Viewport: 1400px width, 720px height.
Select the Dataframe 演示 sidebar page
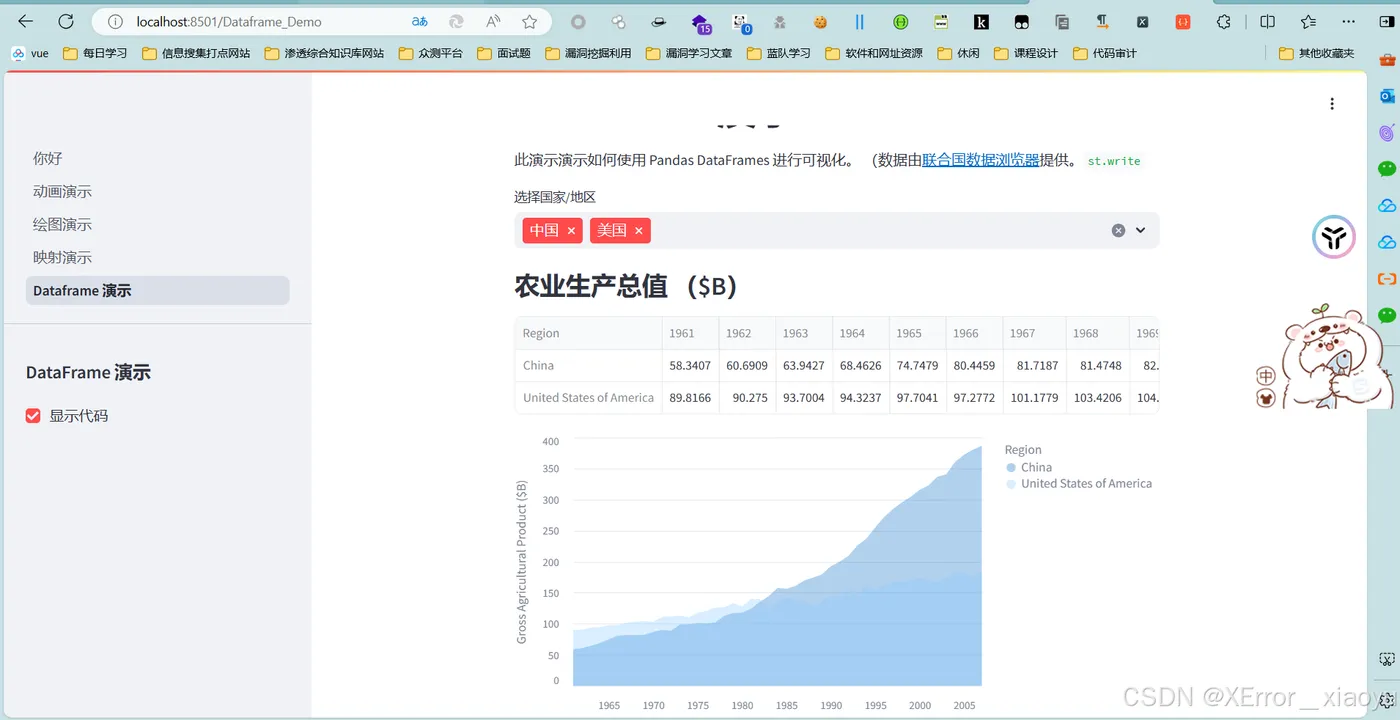point(157,290)
